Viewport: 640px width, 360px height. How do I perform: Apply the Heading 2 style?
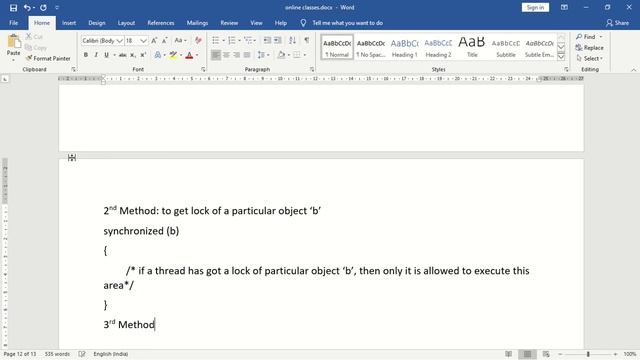coord(438,47)
